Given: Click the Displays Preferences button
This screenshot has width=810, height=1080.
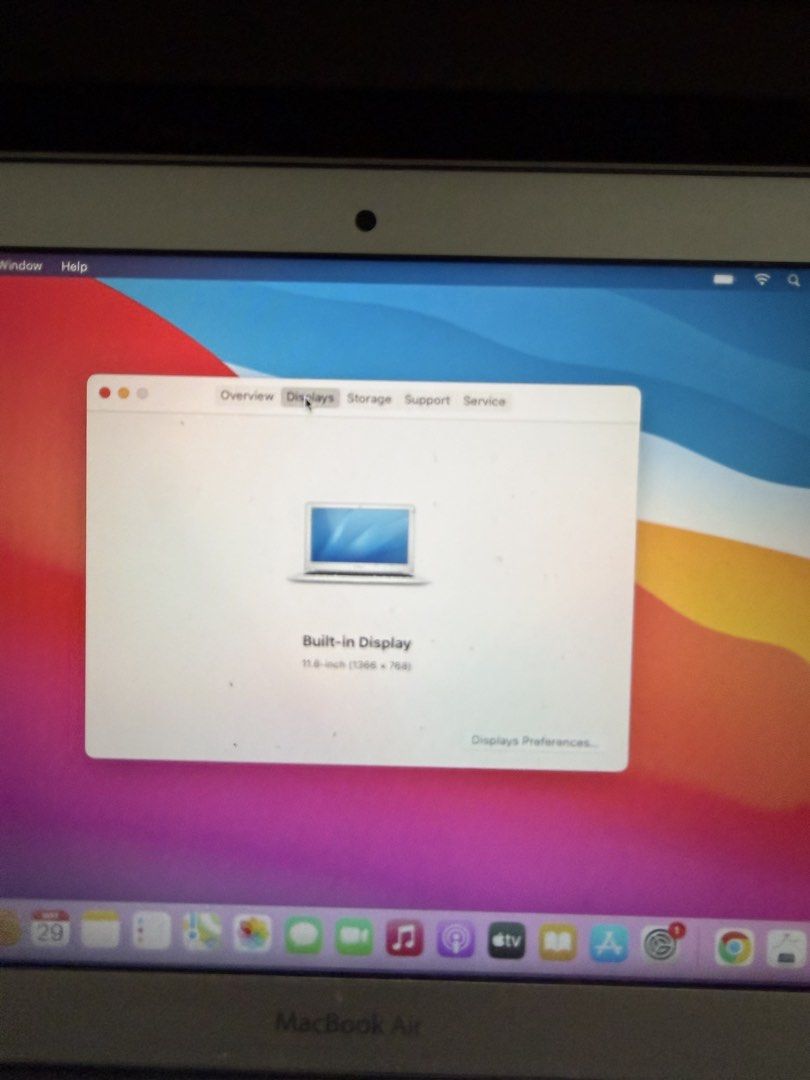Looking at the screenshot, I should click(x=534, y=742).
